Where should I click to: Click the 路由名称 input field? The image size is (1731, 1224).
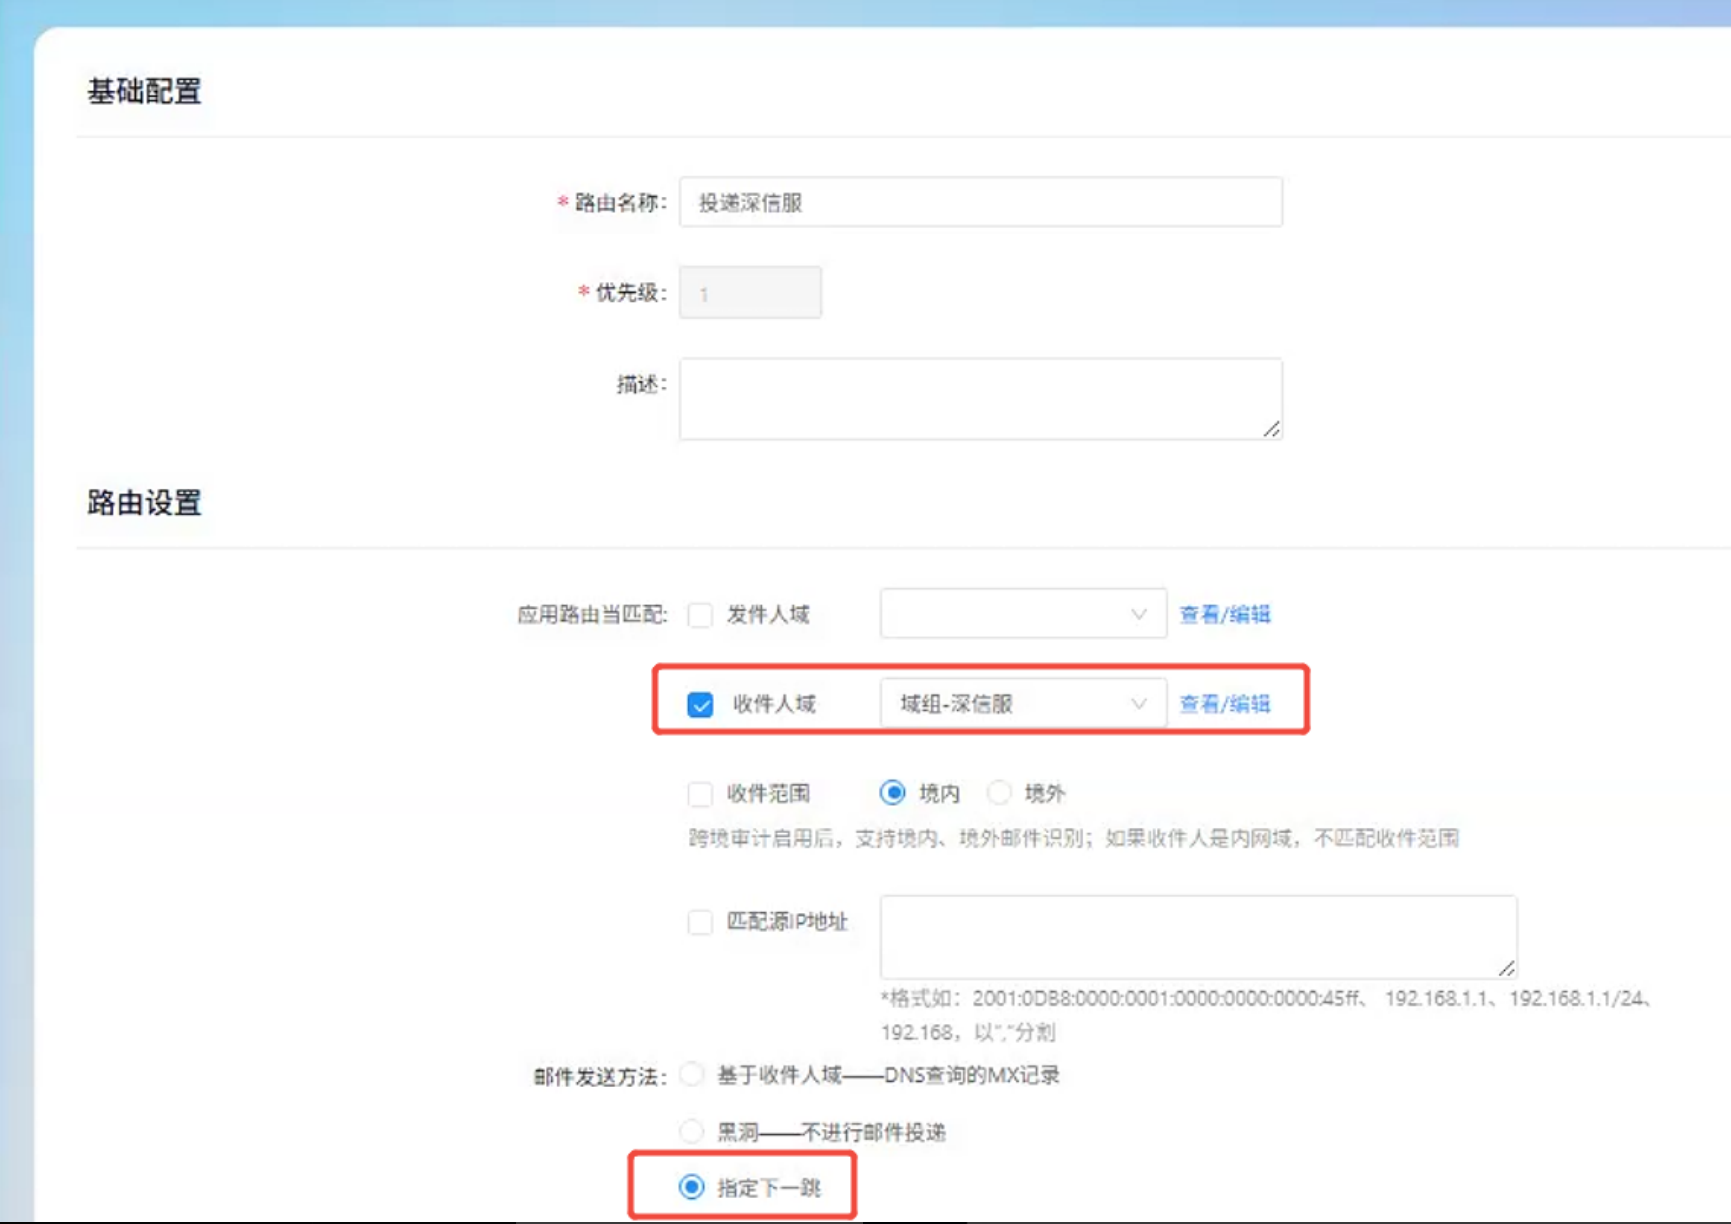pos(980,203)
